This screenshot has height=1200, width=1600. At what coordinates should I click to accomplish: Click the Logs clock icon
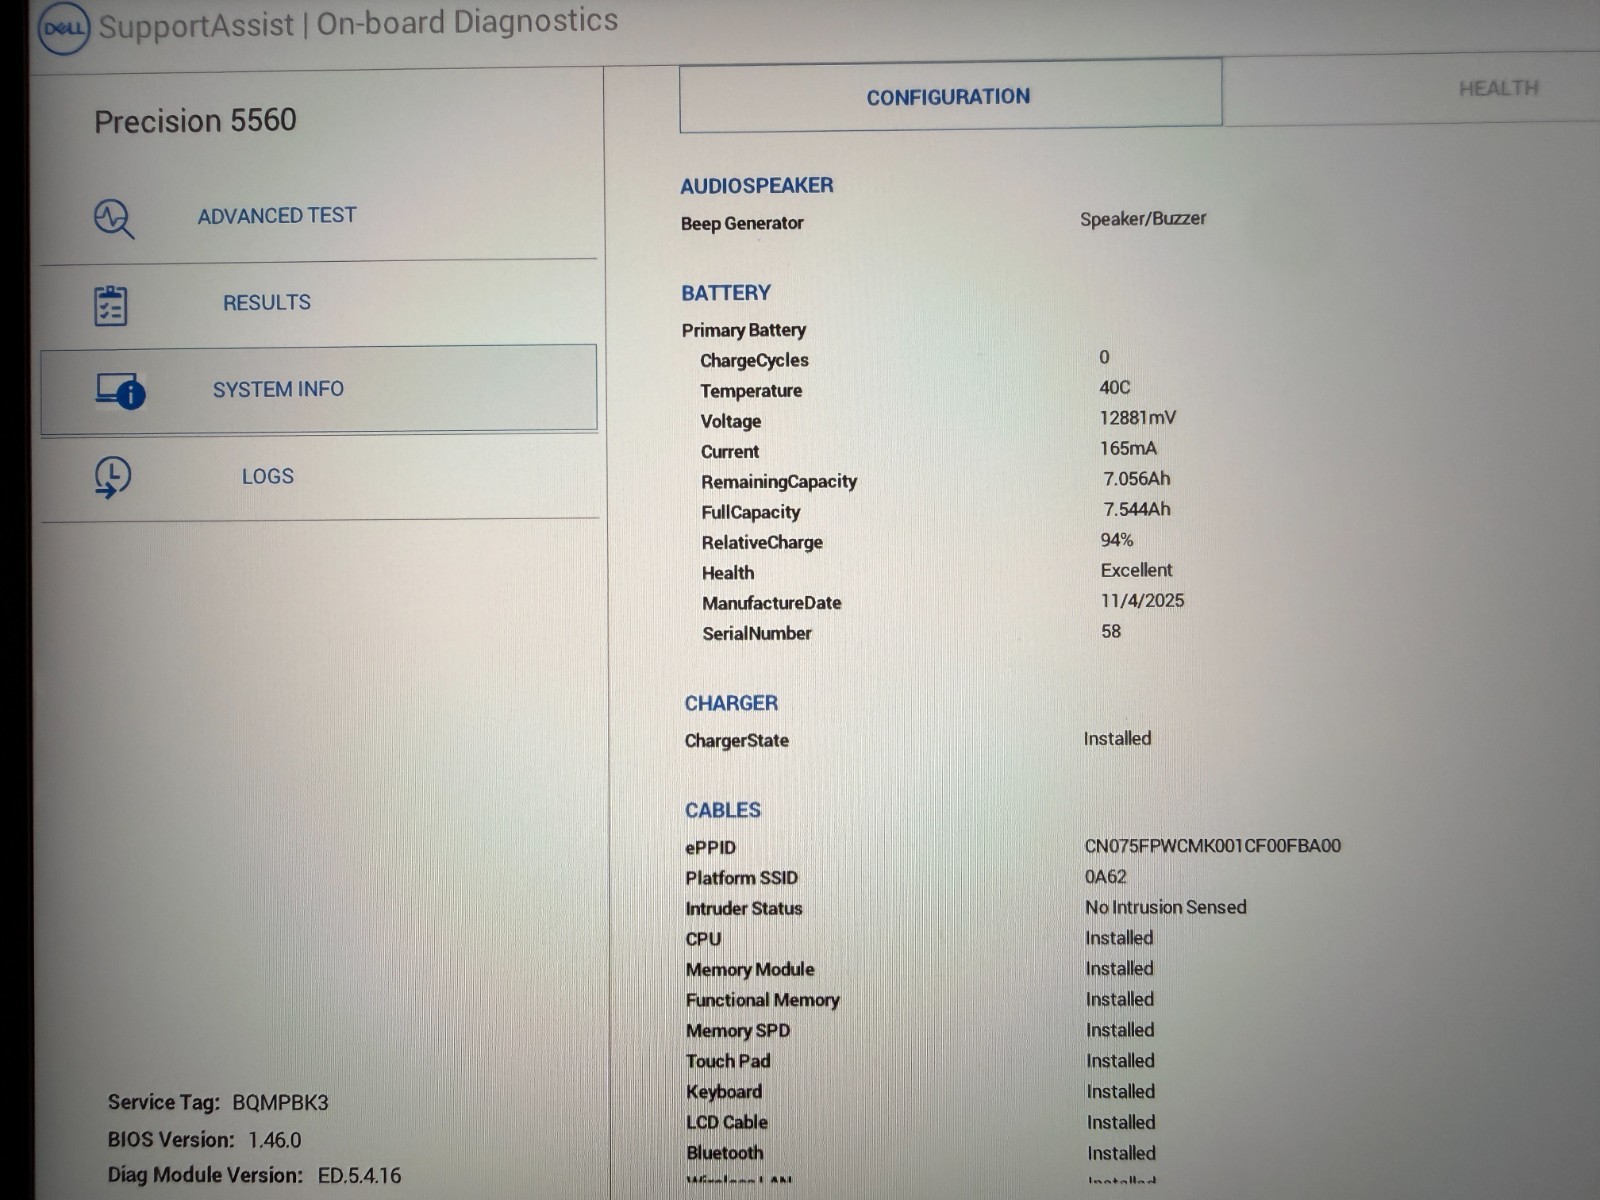click(112, 477)
